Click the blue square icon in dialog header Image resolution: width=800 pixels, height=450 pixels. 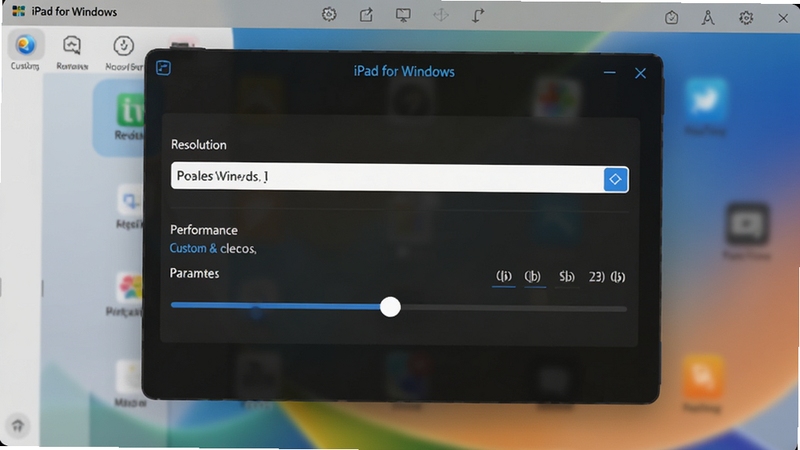(x=163, y=67)
